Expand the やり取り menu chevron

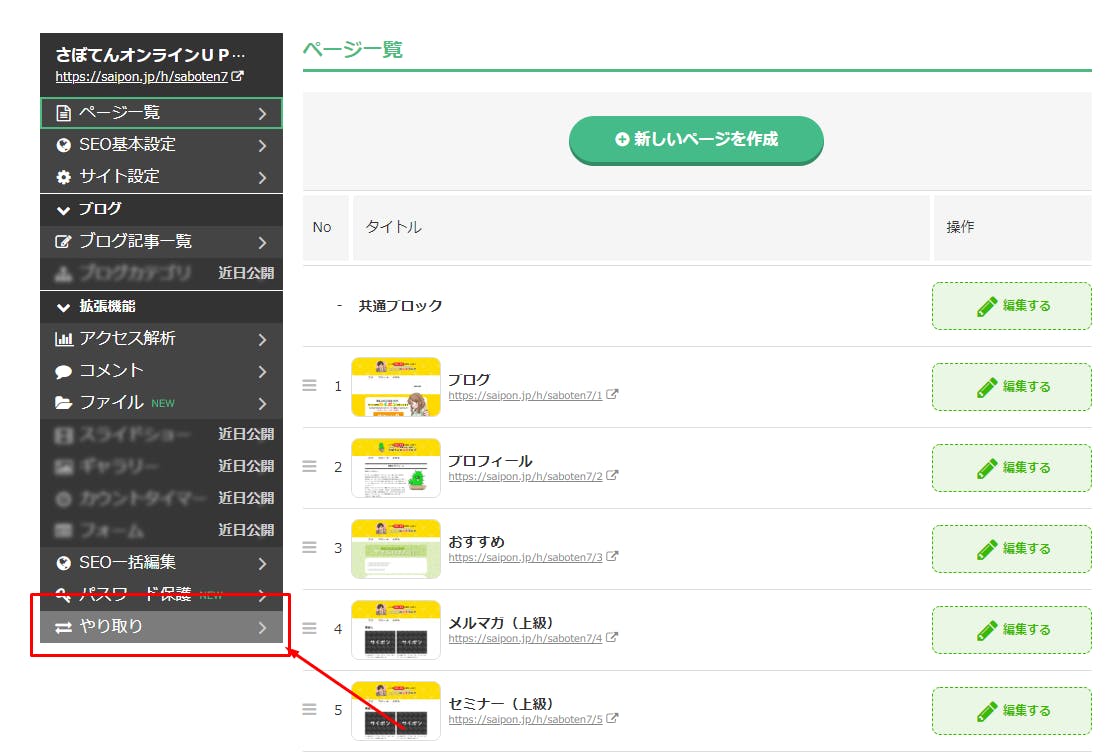tap(262, 628)
